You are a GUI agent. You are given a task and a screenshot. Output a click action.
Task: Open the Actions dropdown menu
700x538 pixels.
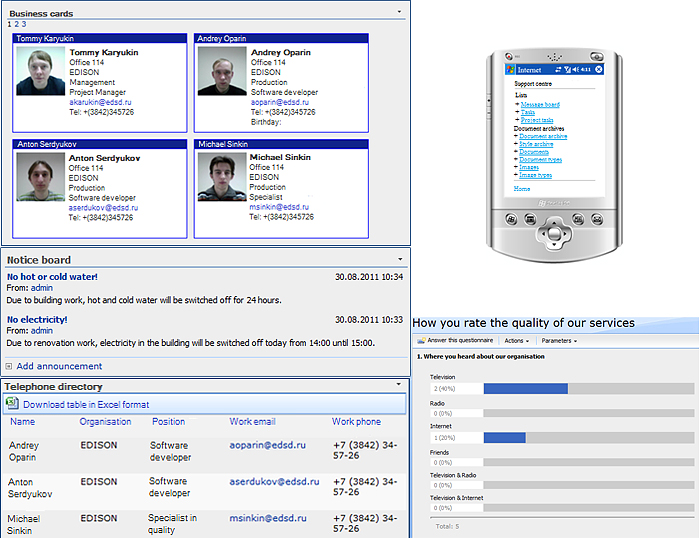click(x=517, y=341)
